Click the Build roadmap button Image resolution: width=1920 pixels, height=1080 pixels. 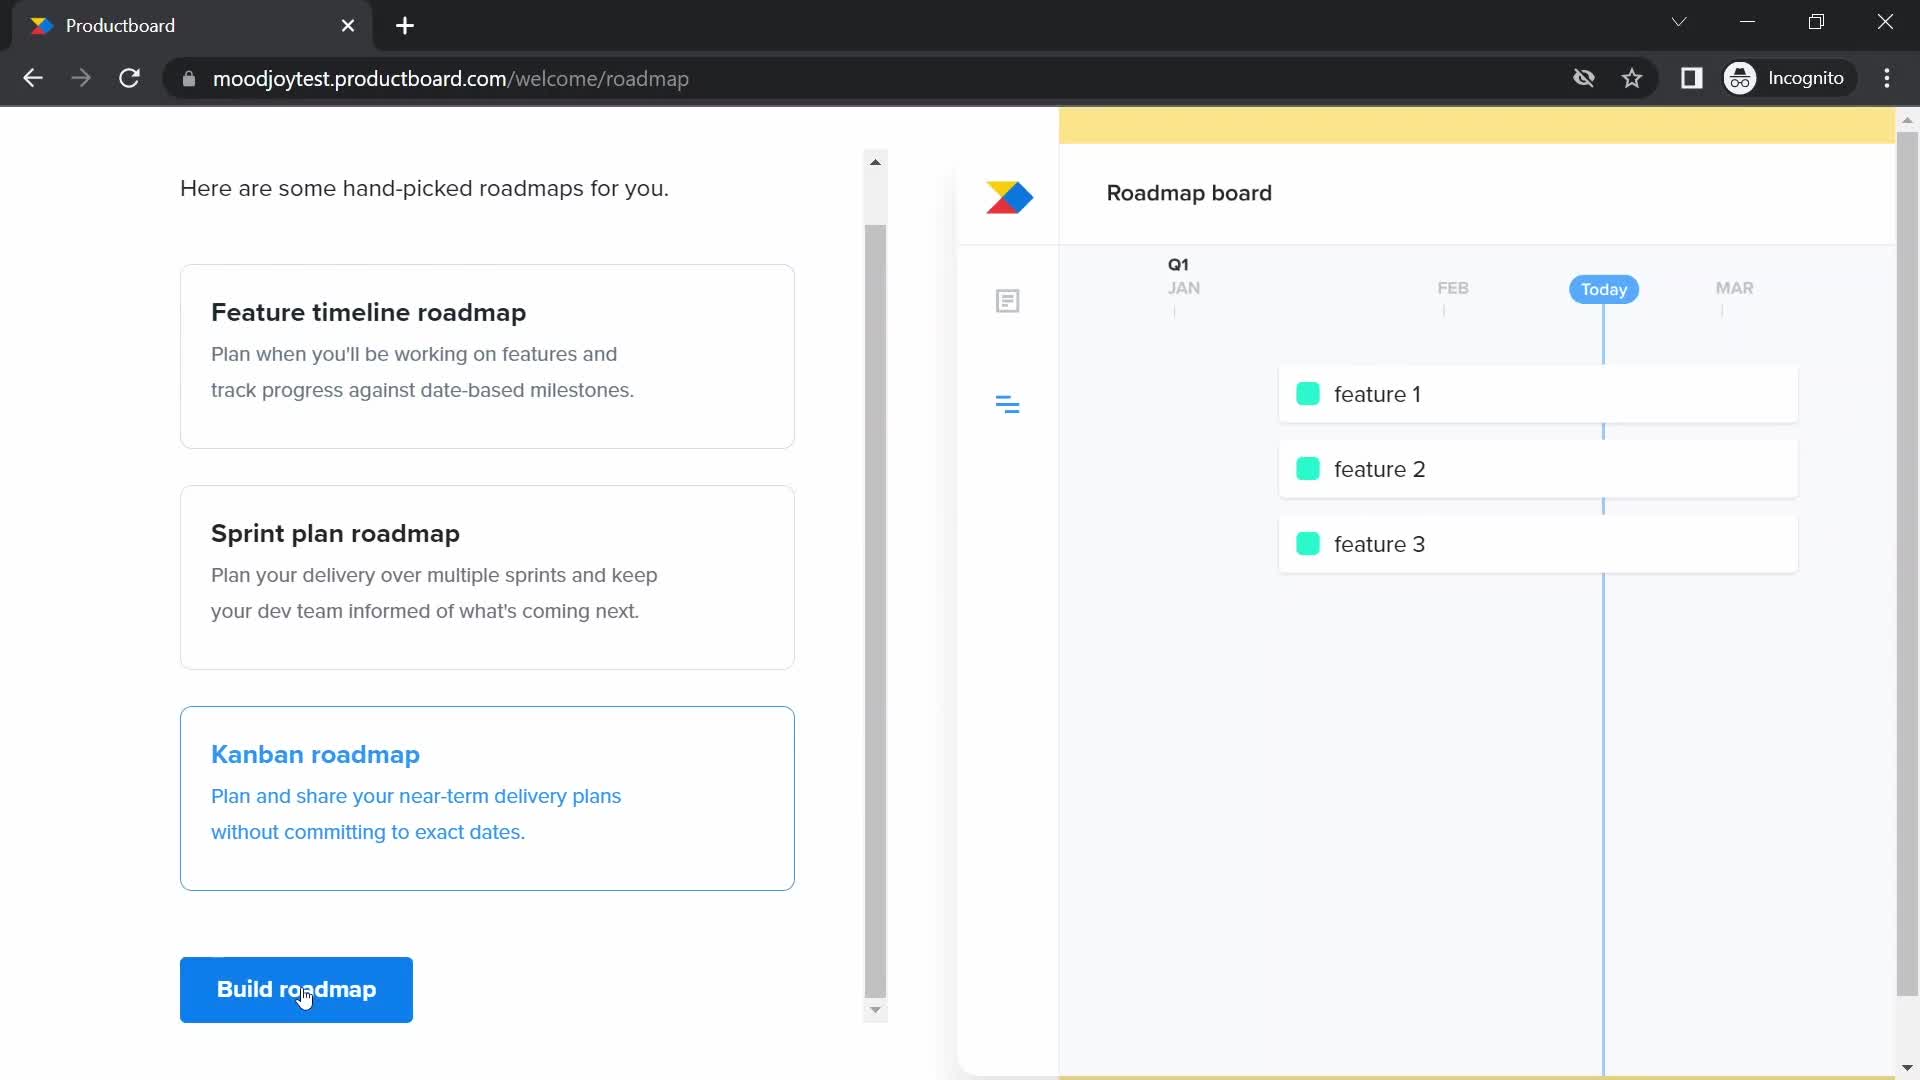click(x=296, y=990)
